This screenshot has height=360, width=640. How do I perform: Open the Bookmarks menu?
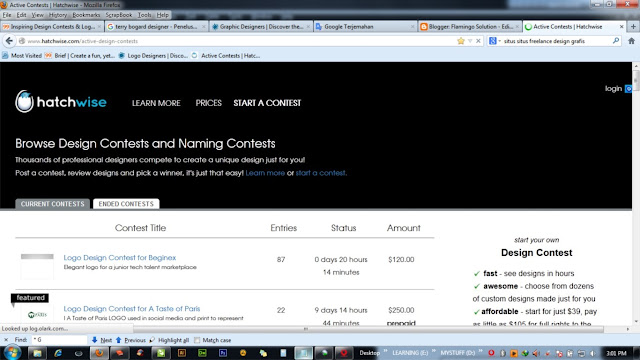pos(86,15)
